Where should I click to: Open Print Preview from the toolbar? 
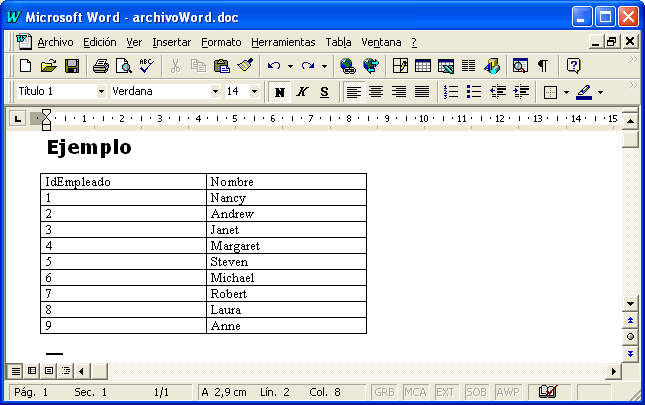[x=123, y=66]
